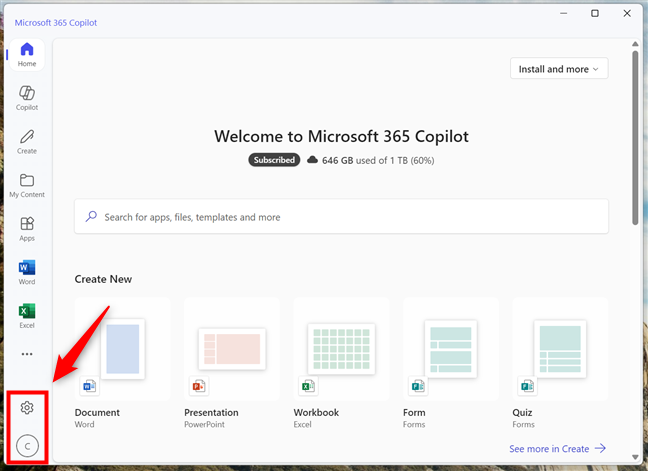648x471 pixels.
Task: Click the Microsoft 365 Copilot title text
Action: 56,23
